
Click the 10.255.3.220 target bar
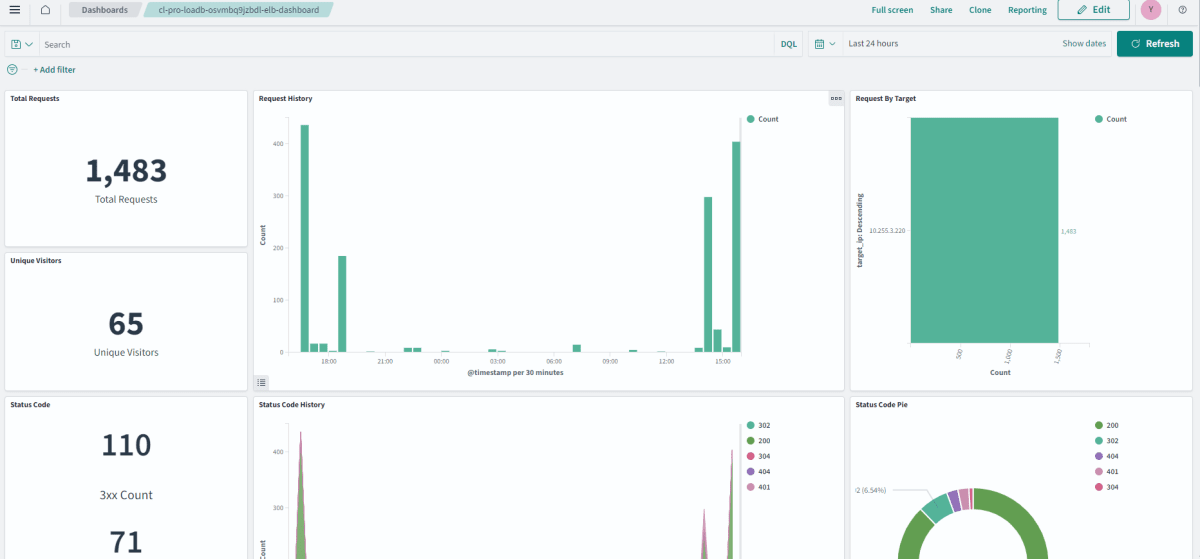click(984, 230)
